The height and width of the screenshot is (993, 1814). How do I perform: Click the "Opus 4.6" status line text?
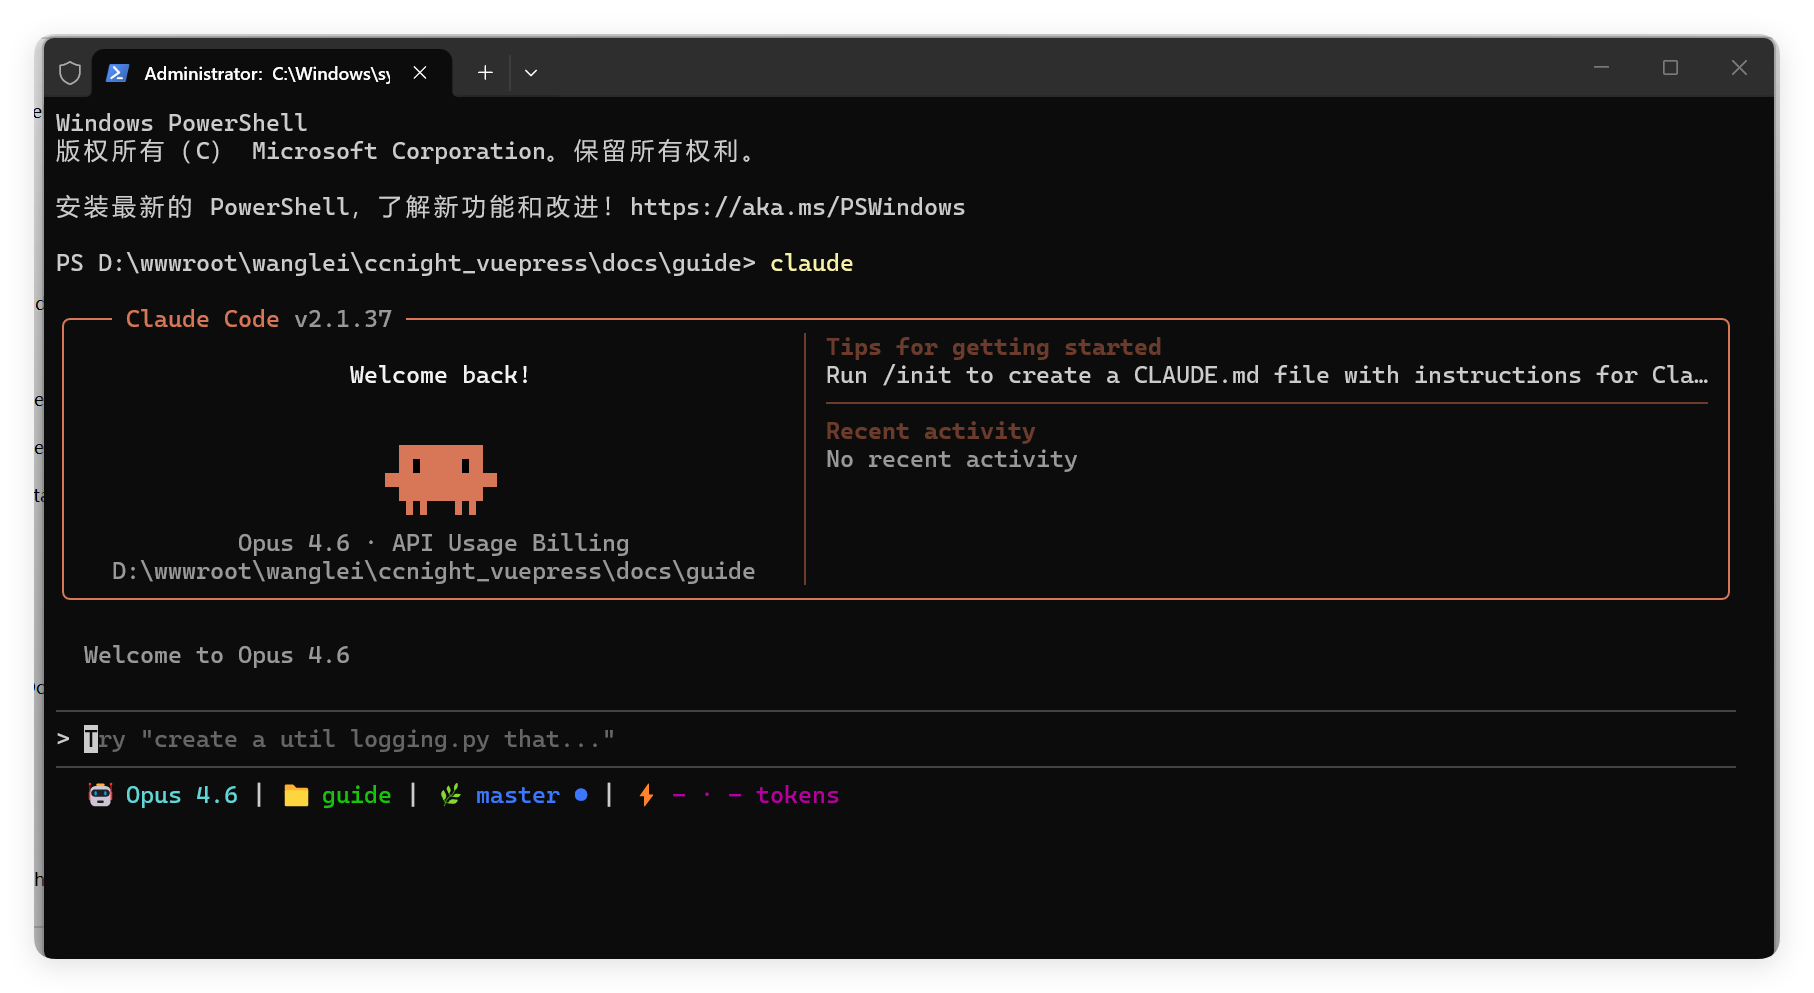pyautogui.click(x=182, y=795)
